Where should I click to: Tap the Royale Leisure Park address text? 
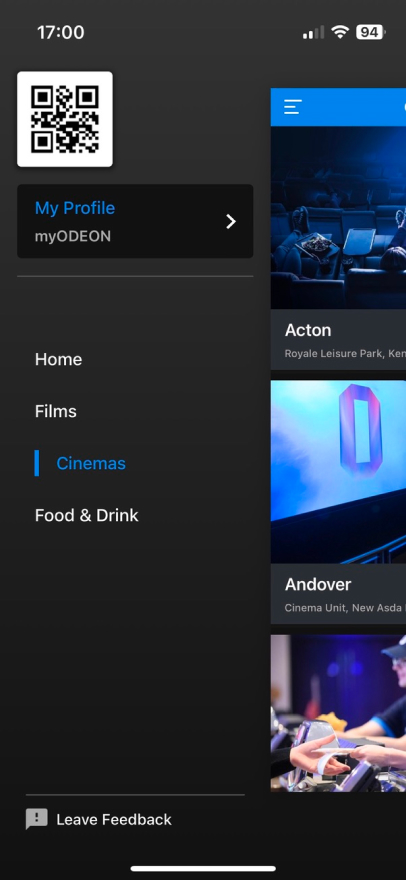(345, 354)
